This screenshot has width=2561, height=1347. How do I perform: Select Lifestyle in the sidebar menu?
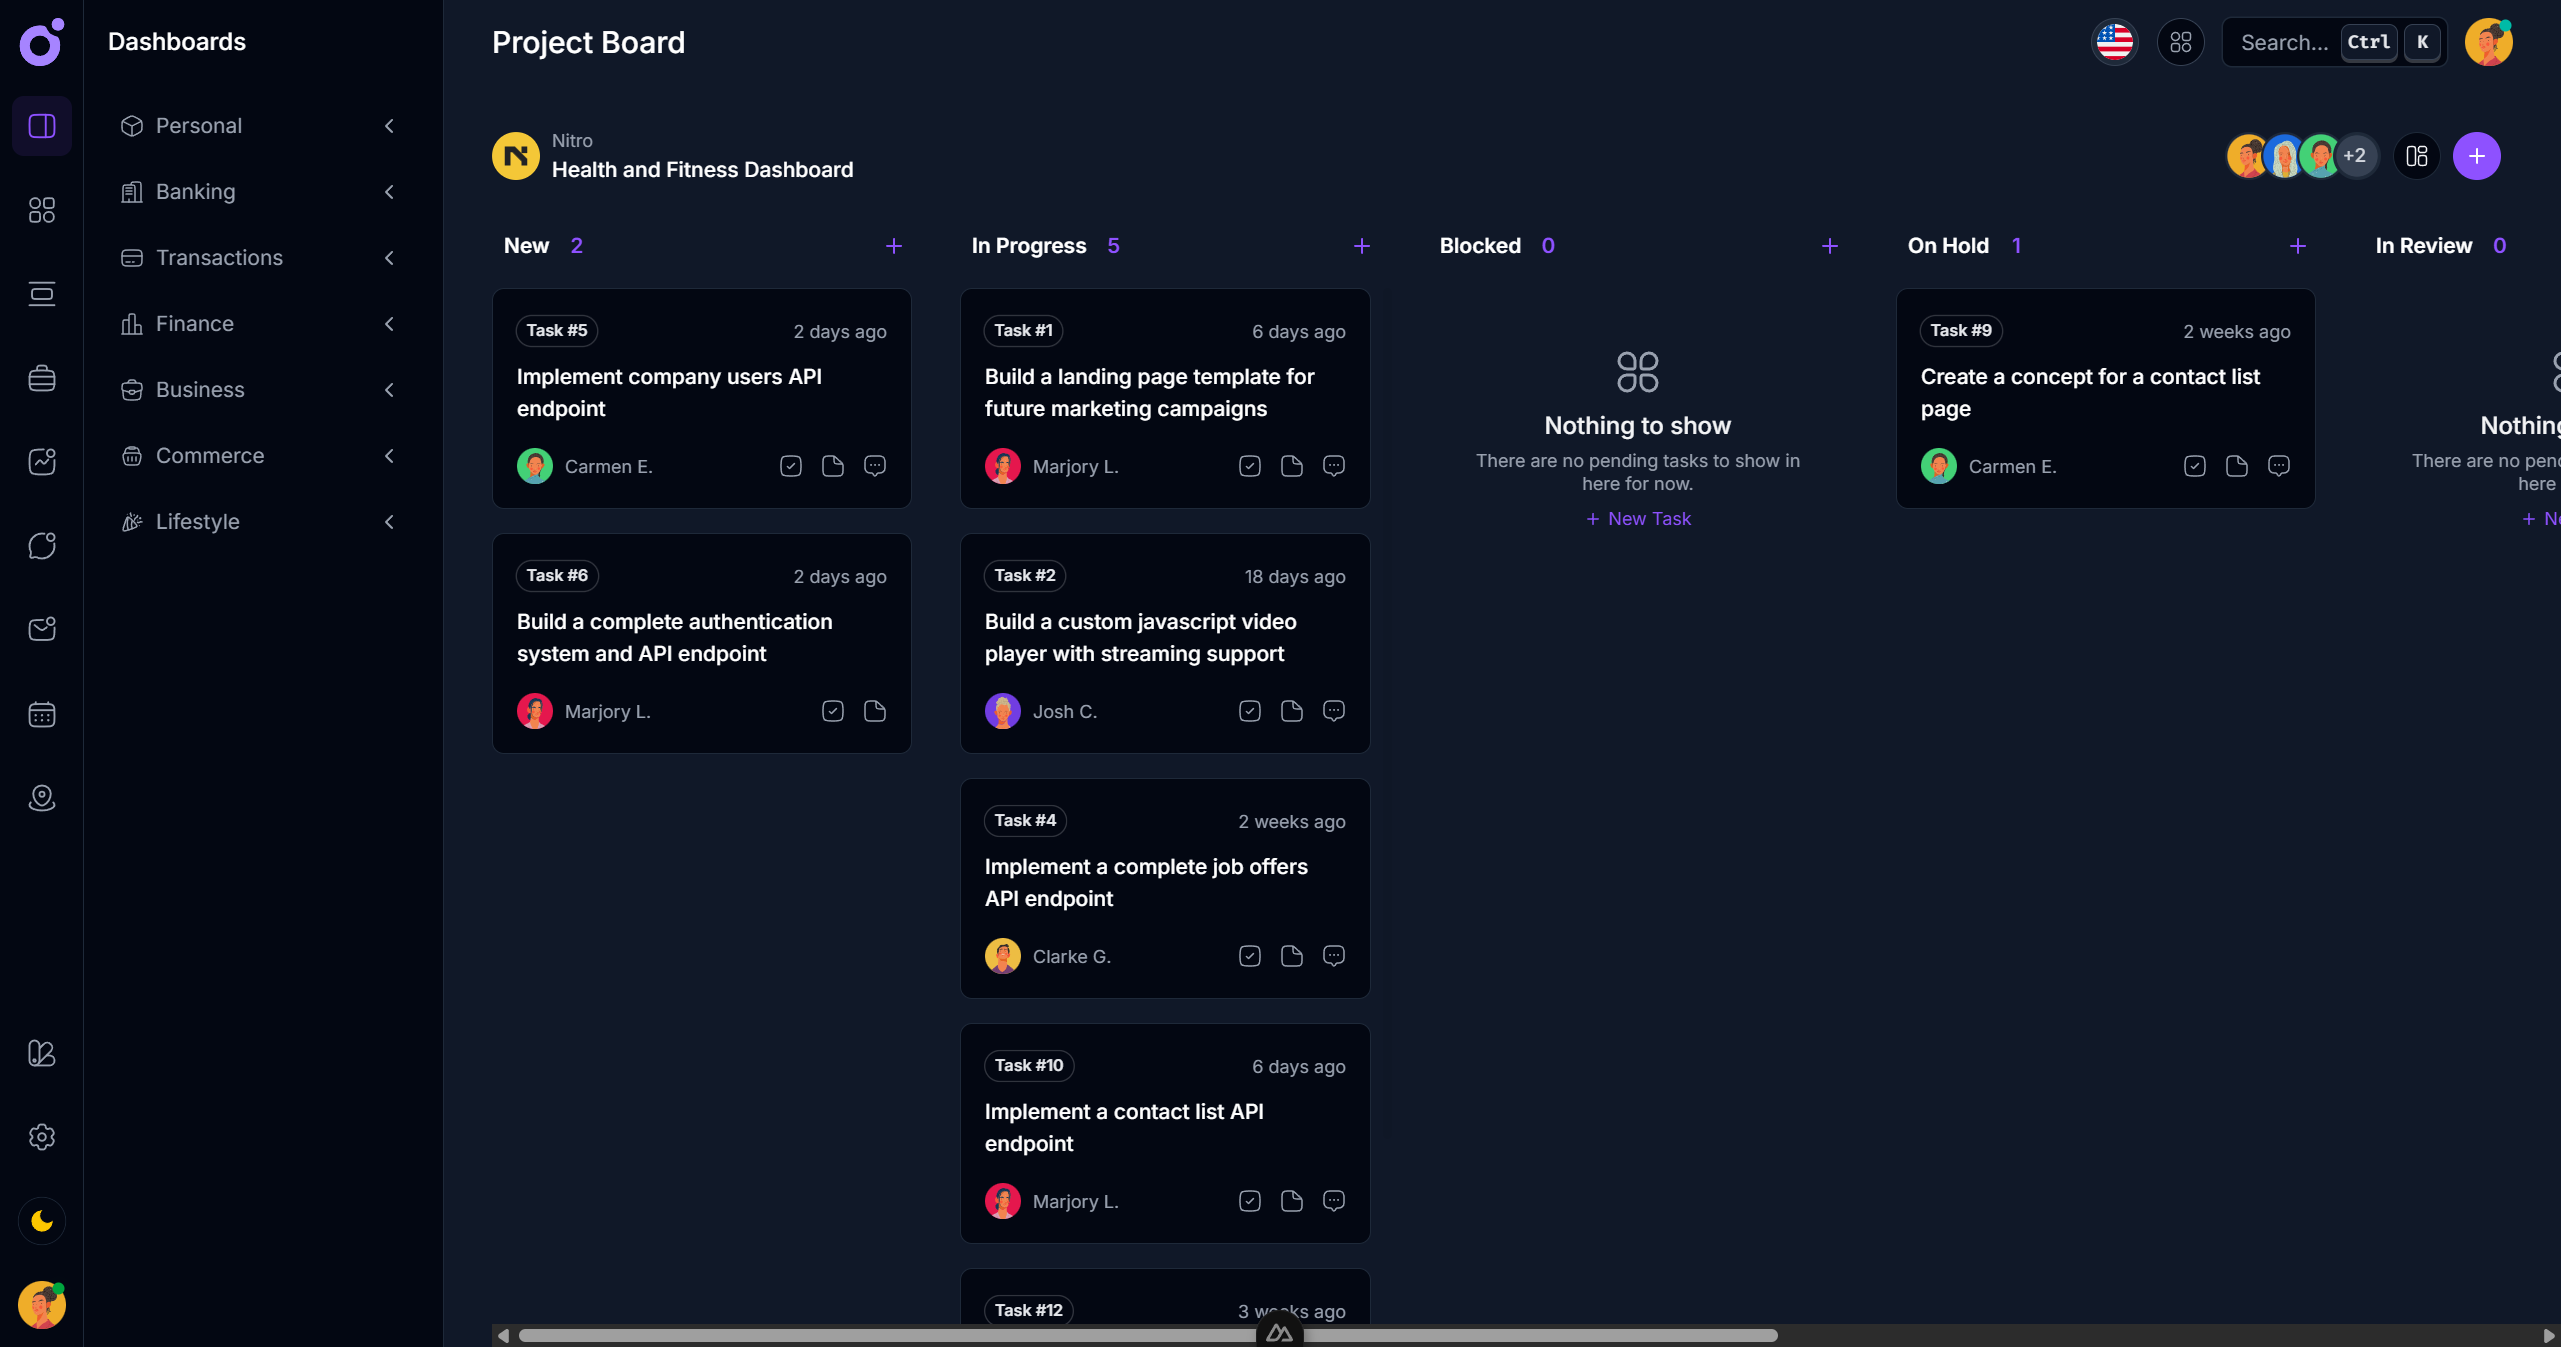click(198, 521)
